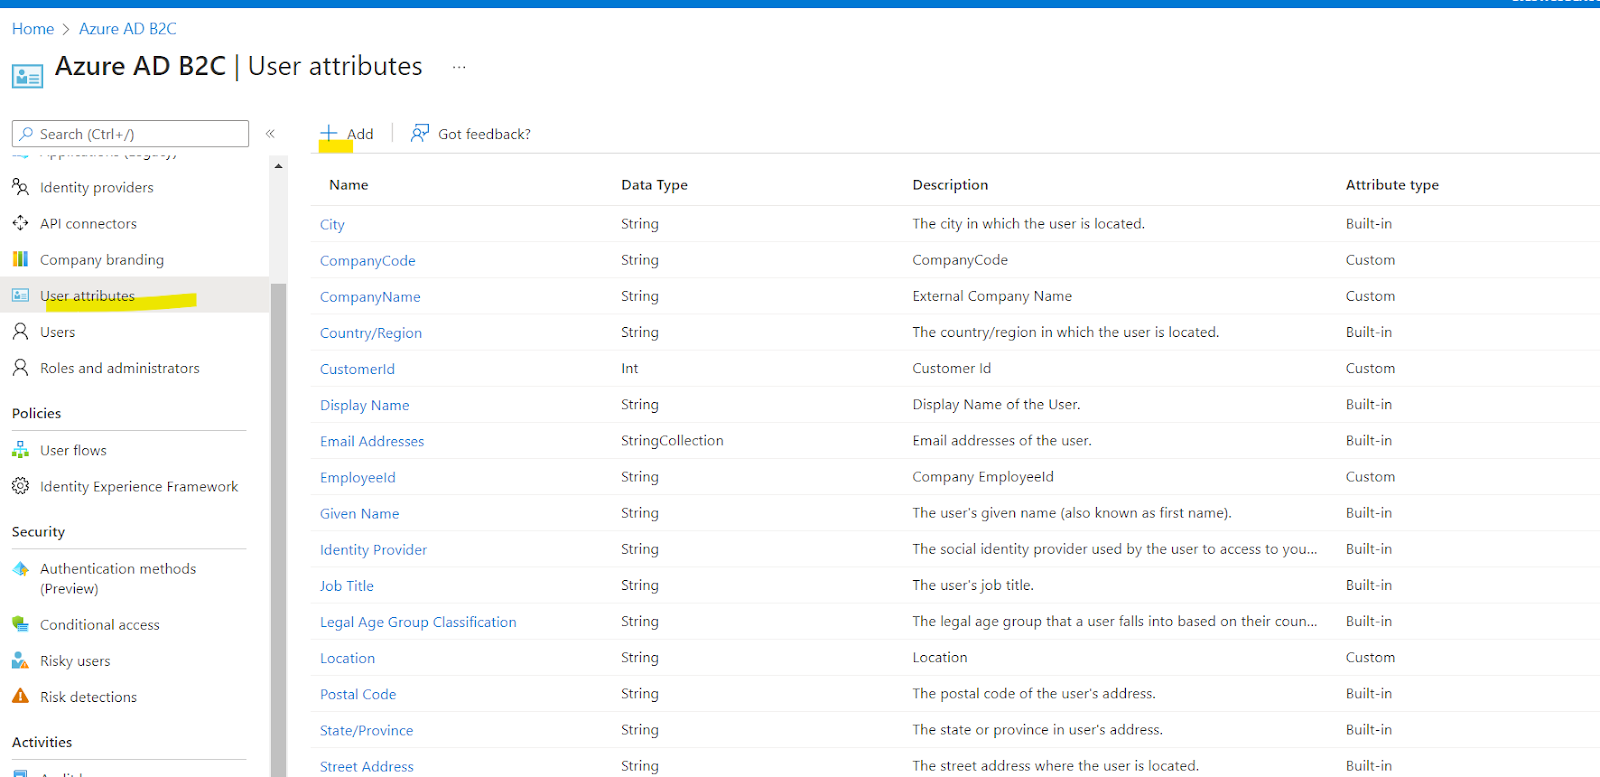
Task: Click the Int data type cell
Action: coord(629,368)
